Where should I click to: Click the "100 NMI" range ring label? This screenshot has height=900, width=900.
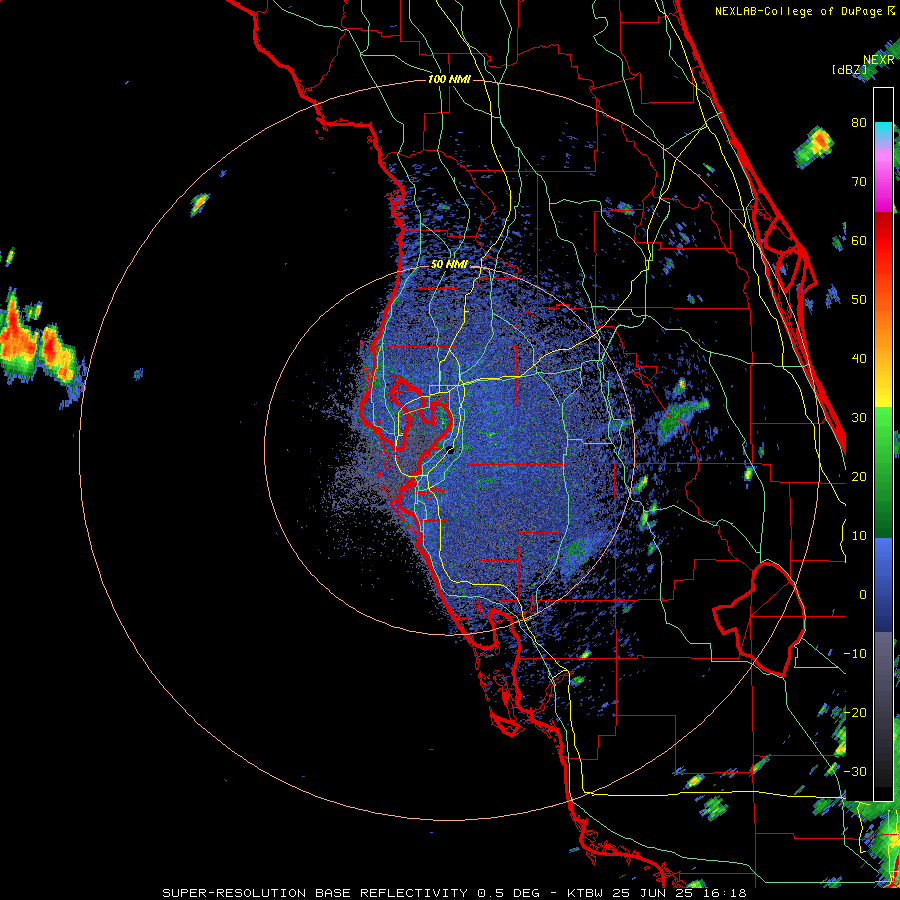click(449, 79)
